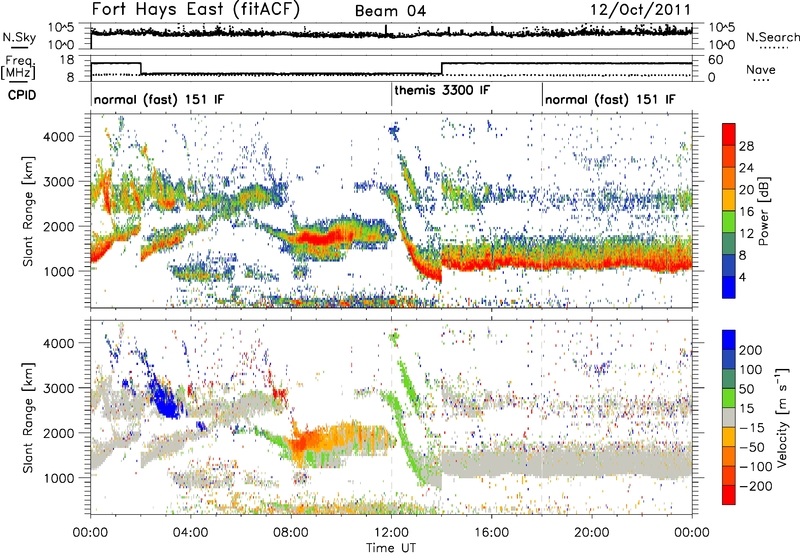The image size is (800, 554).
Task: Click the '12:00' time axis label
Action: [391, 533]
